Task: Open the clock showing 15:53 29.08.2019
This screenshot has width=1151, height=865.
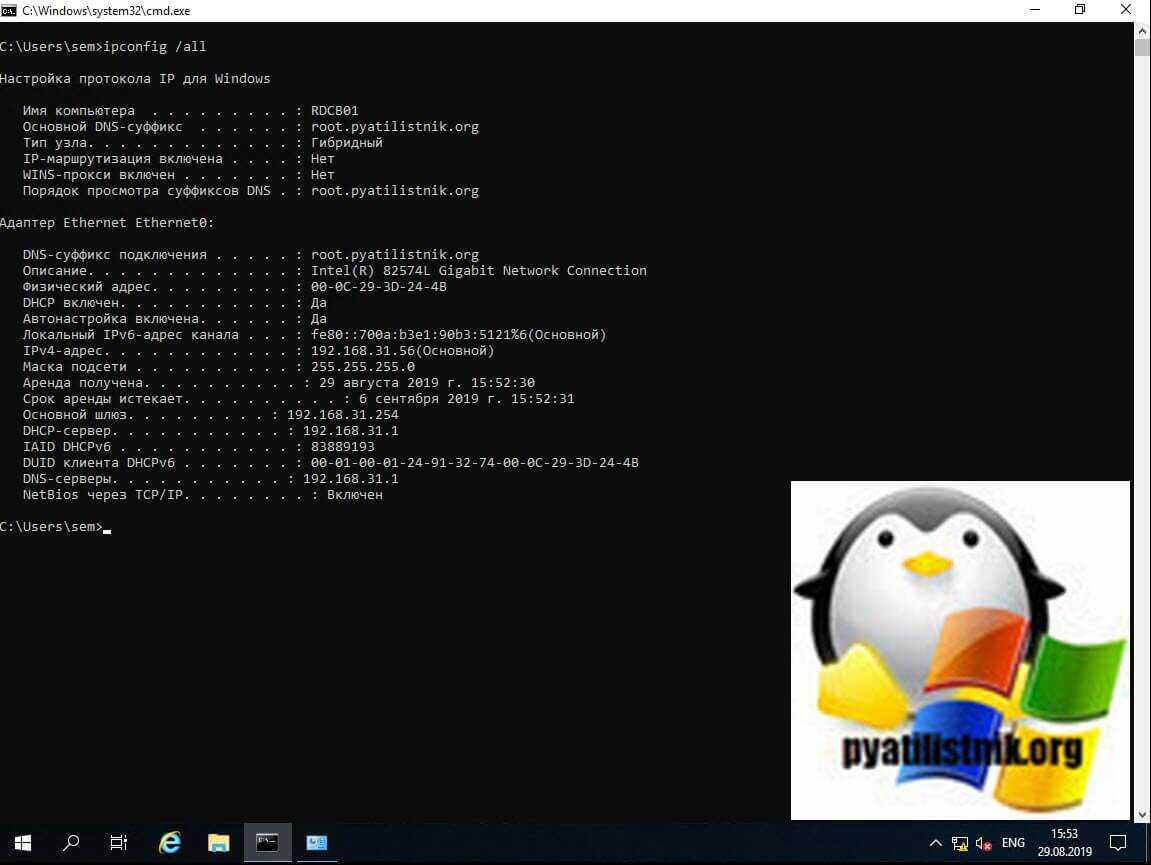Action: 1064,843
